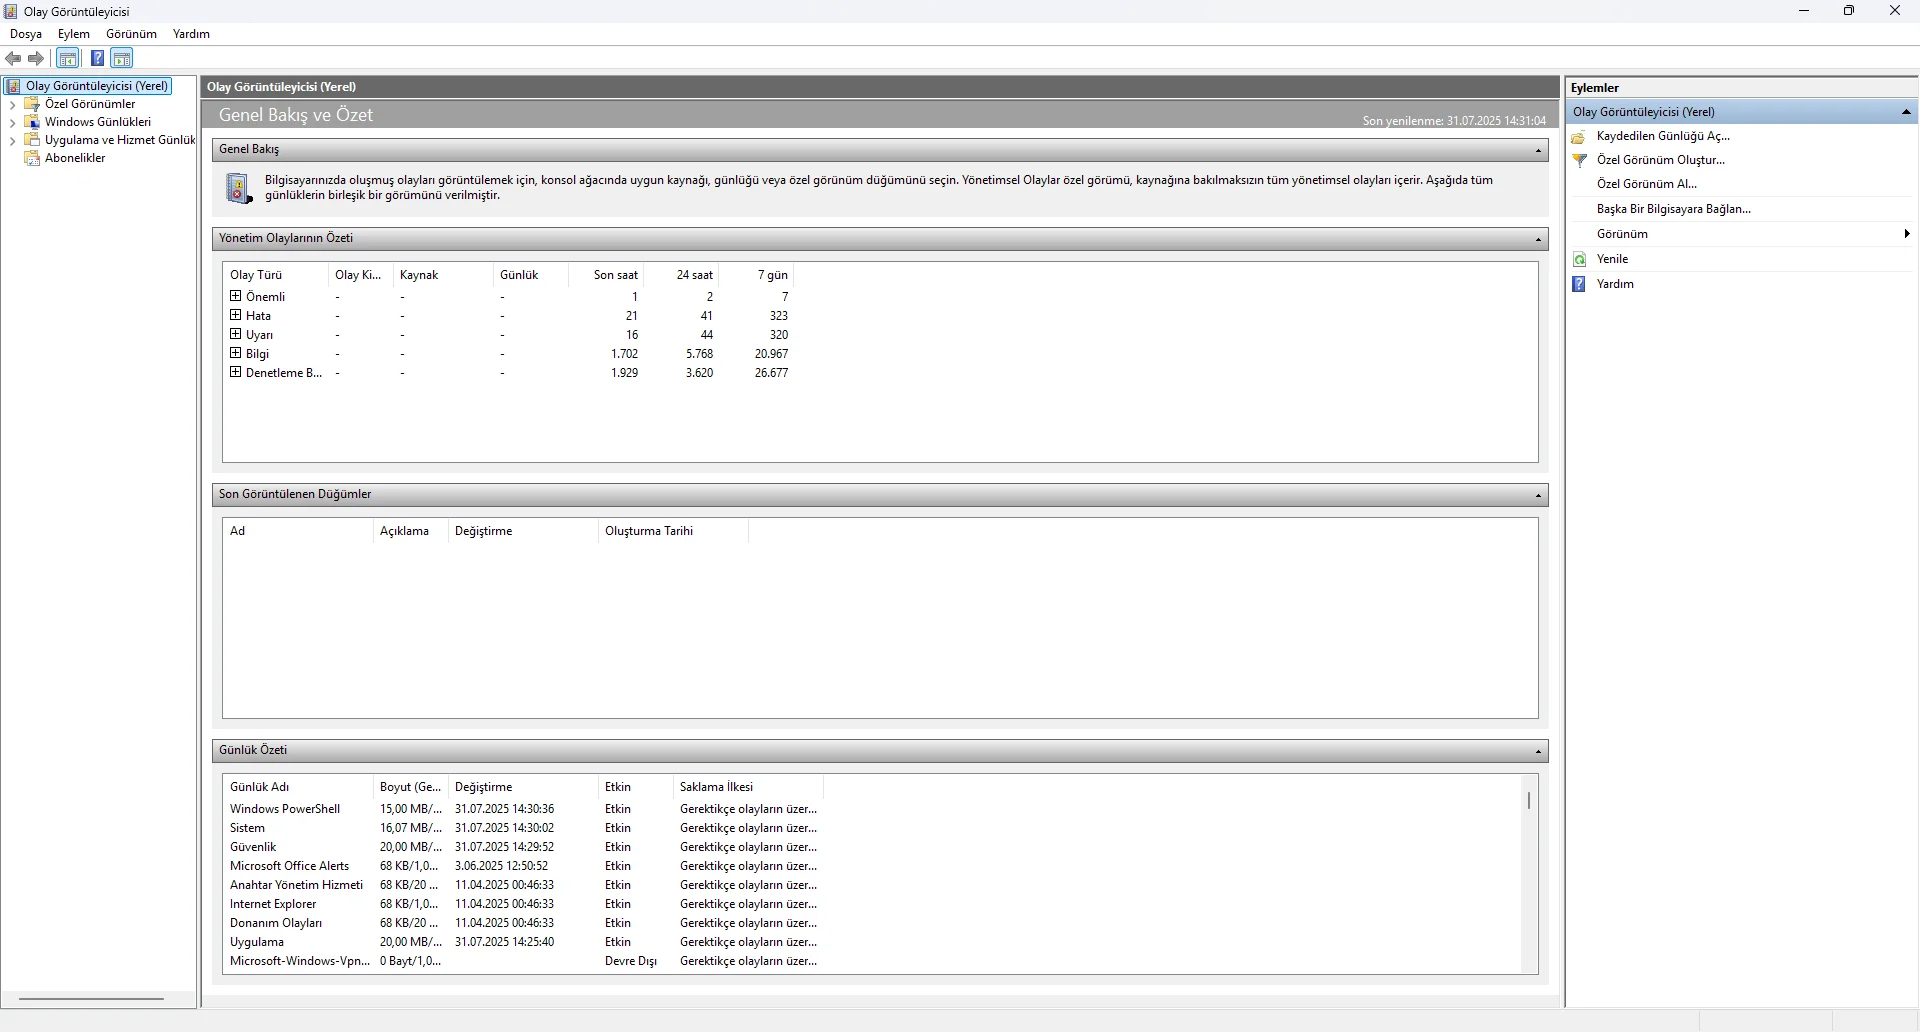The image size is (1920, 1032).
Task: Select the Anahtar Yönetim Hizmeti log row
Action: click(x=524, y=885)
